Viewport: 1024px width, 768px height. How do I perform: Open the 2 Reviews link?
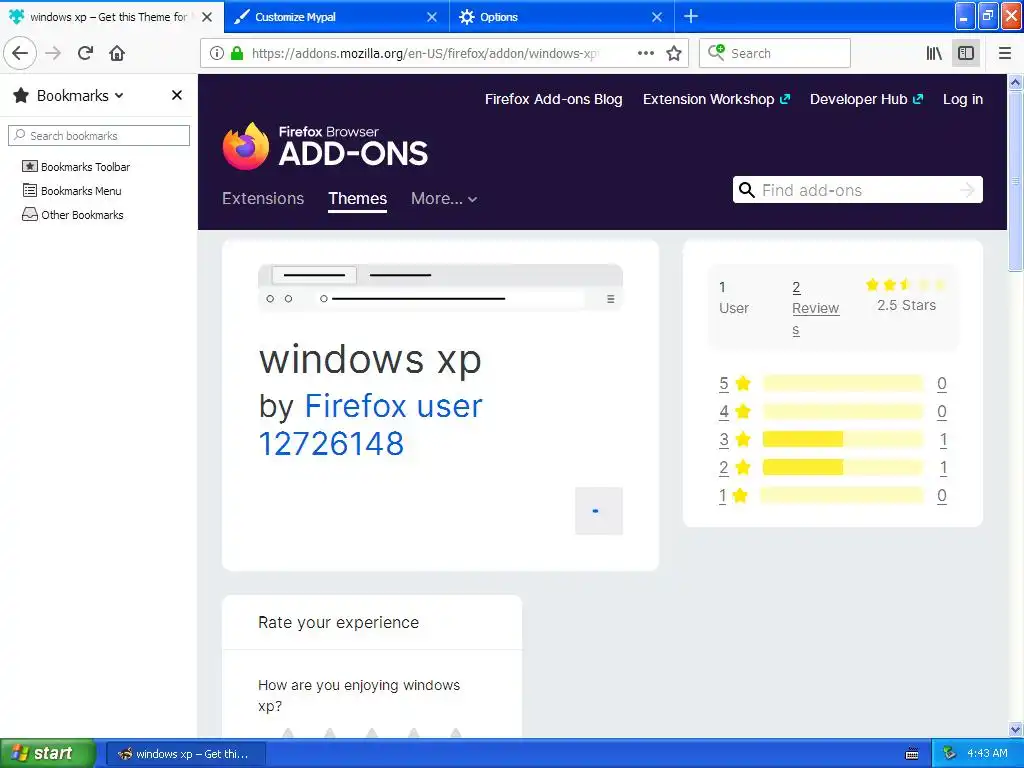tap(815, 308)
